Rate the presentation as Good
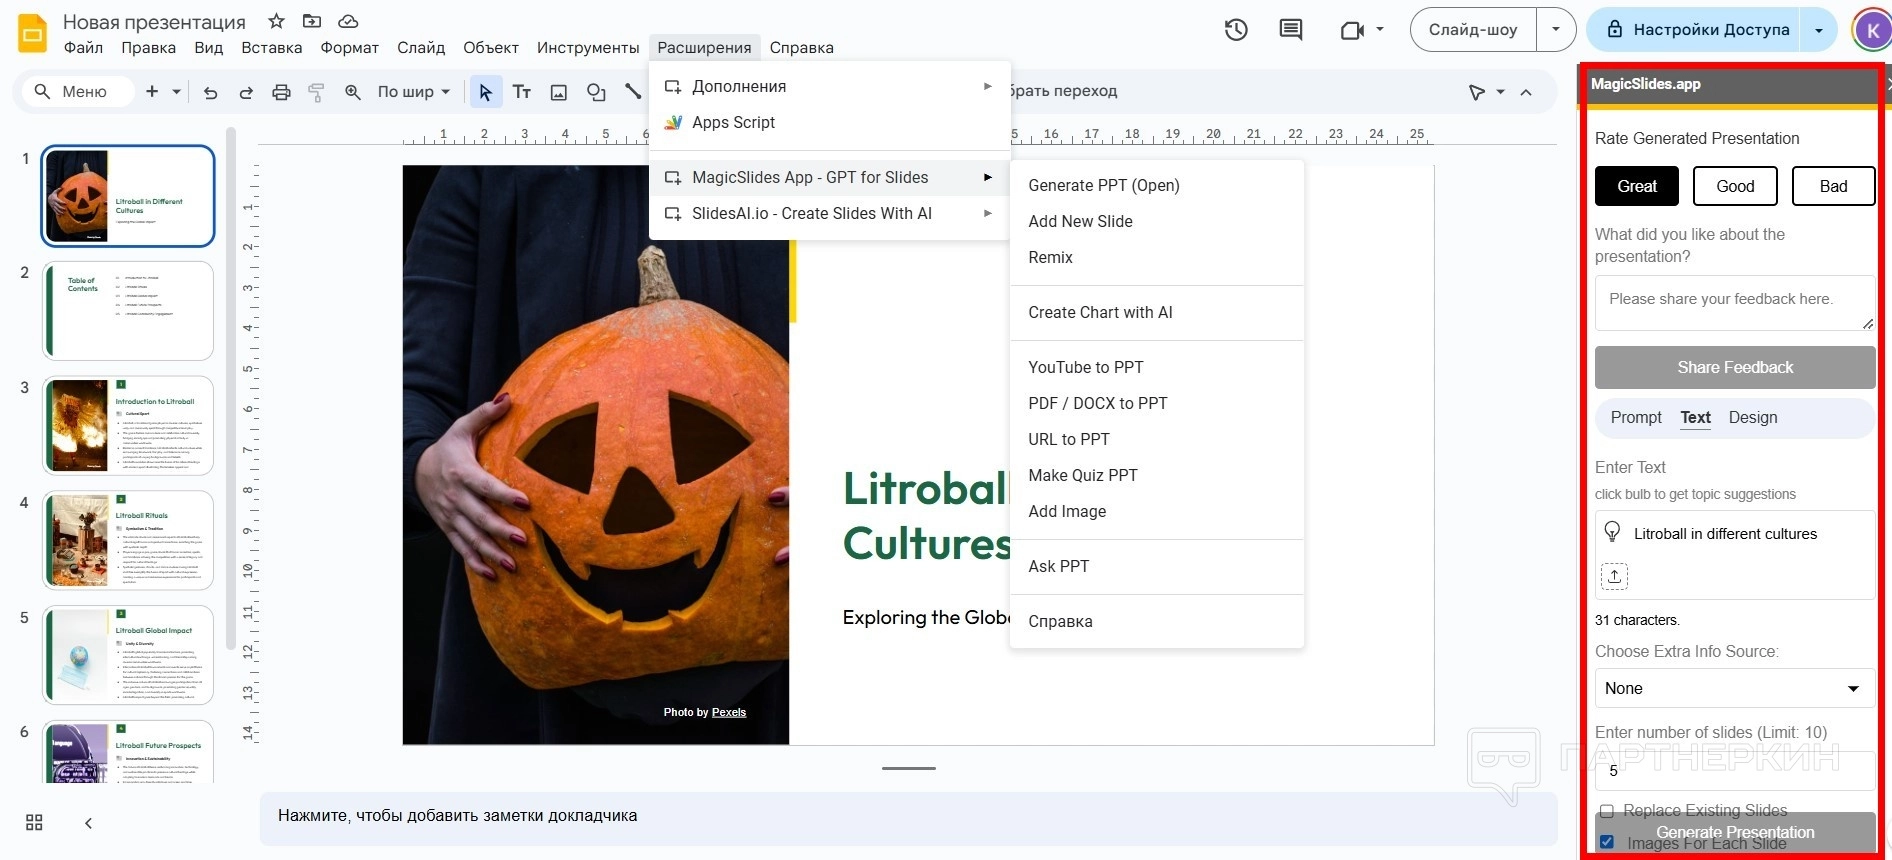 [x=1735, y=186]
